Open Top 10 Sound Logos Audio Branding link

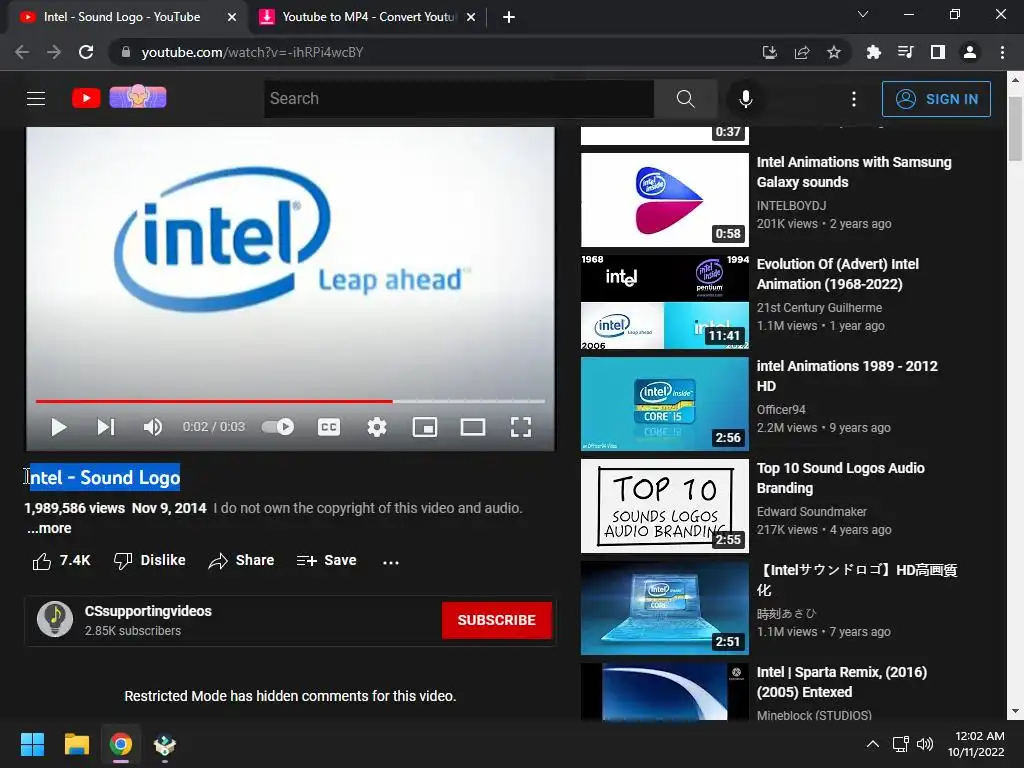840,478
